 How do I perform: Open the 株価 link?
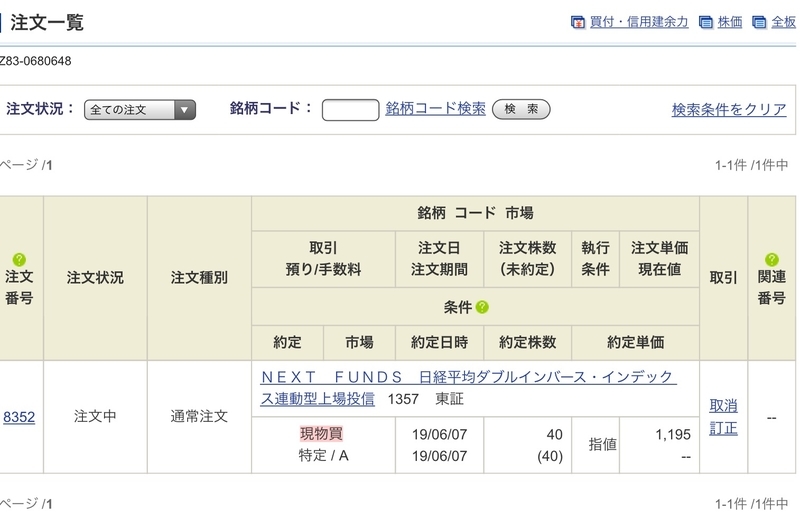point(730,22)
